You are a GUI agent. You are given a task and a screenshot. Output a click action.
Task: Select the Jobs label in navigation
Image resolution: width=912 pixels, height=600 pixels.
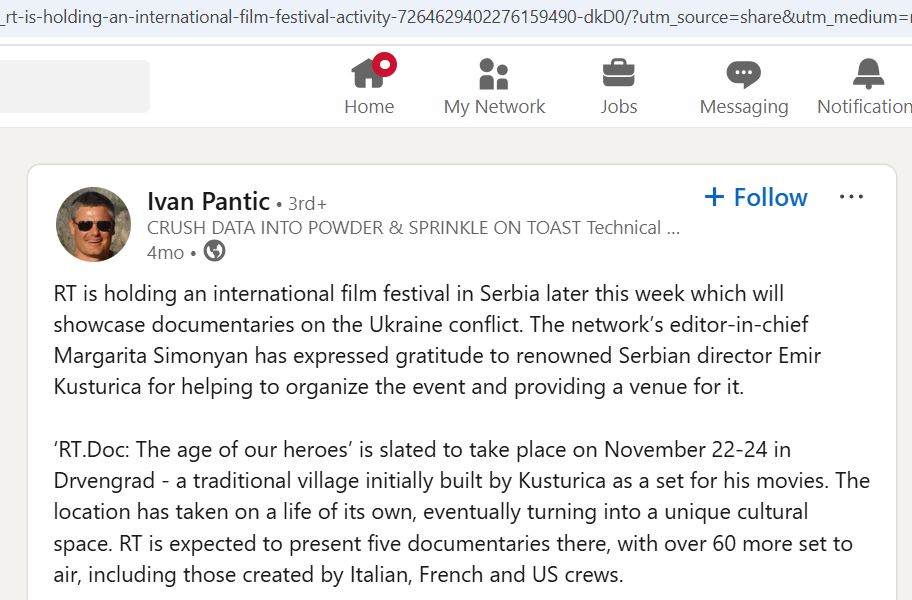point(618,107)
